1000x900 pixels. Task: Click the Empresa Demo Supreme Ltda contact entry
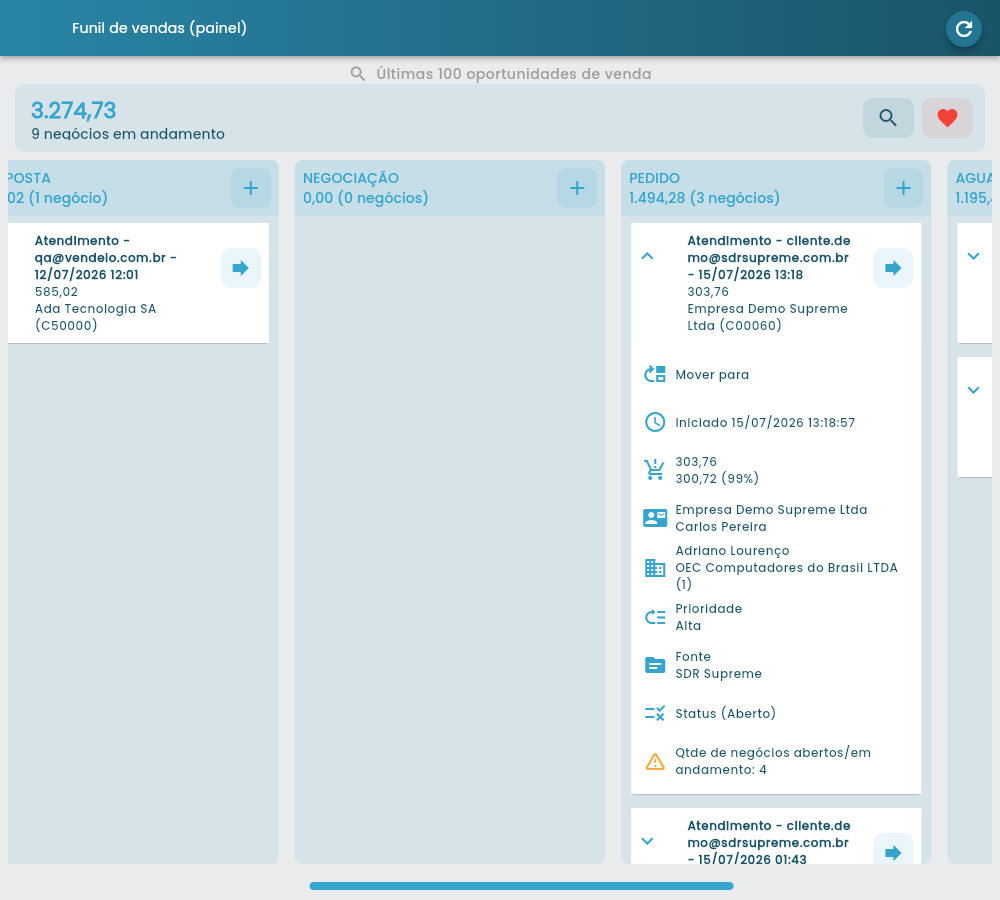776,518
